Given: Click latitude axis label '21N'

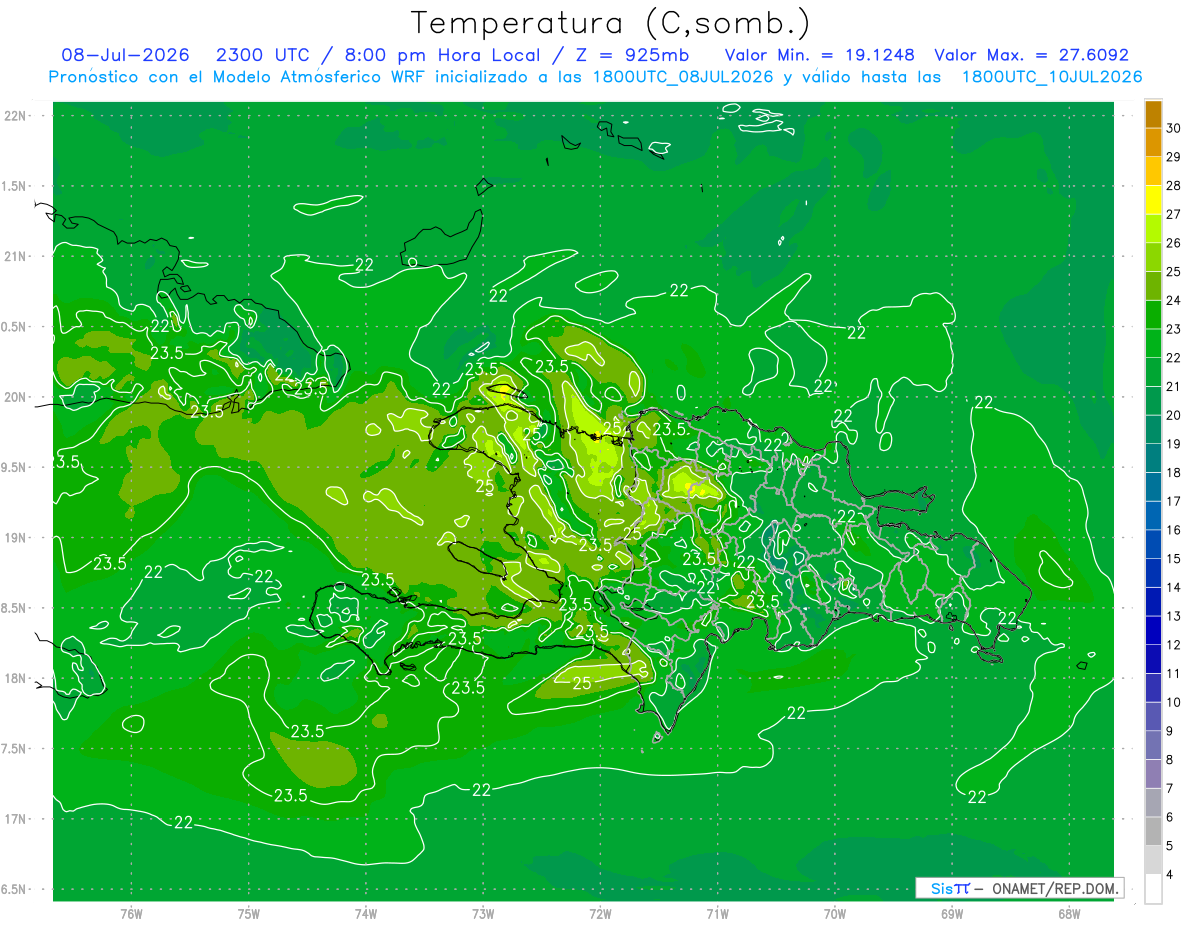Looking at the screenshot, I should pos(17,256).
